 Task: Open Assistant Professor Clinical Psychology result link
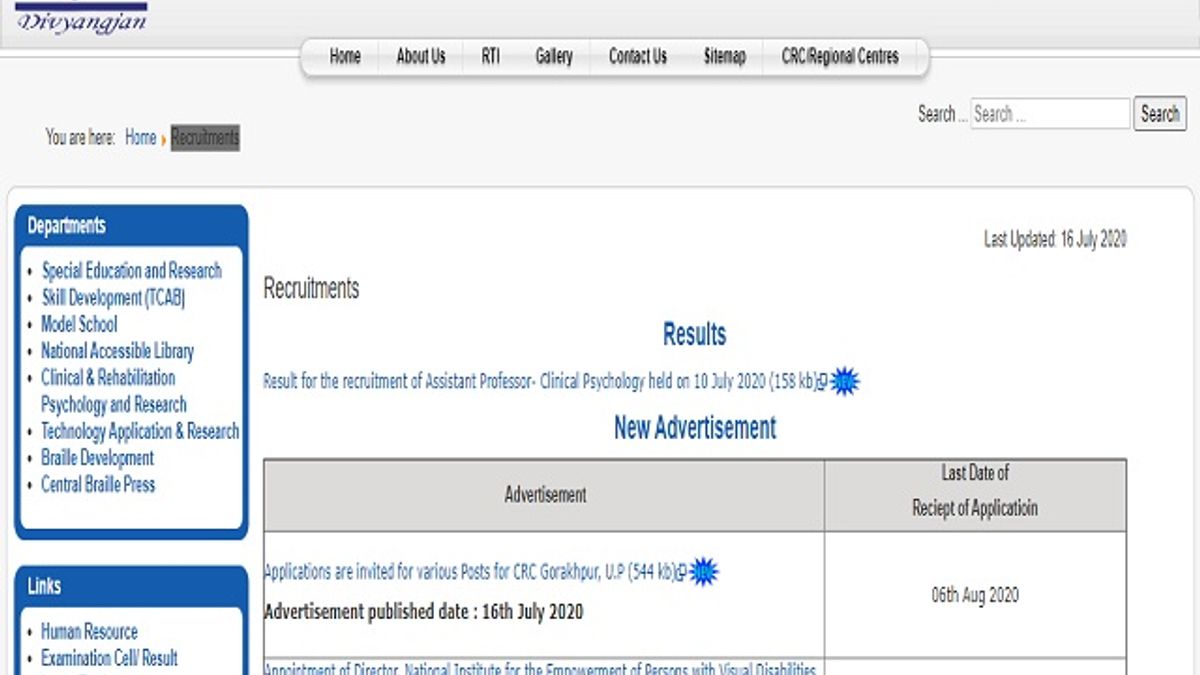pyautogui.click(x=540, y=382)
